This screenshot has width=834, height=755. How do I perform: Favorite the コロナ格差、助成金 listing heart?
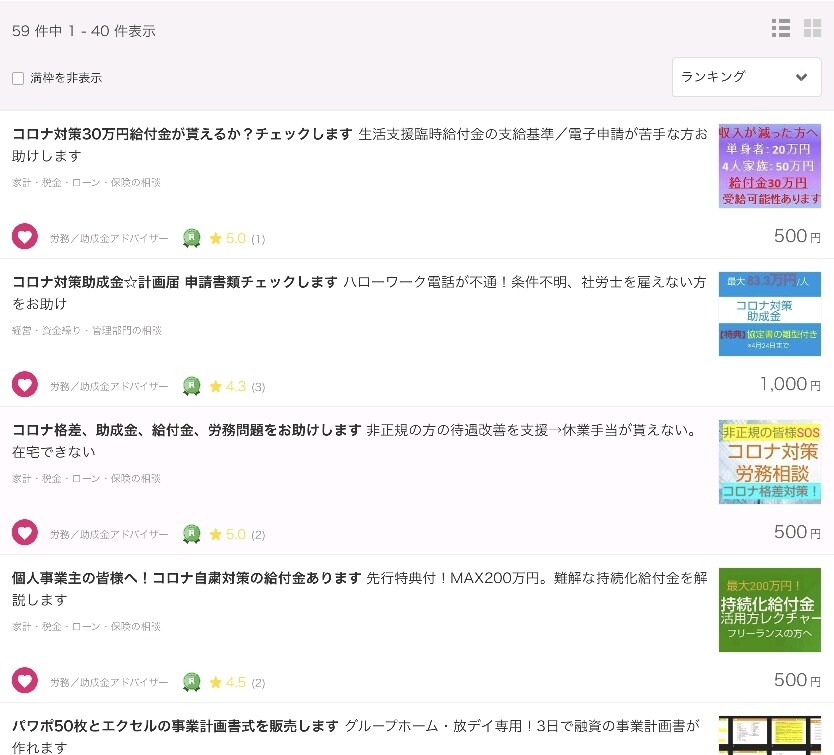(x=25, y=532)
